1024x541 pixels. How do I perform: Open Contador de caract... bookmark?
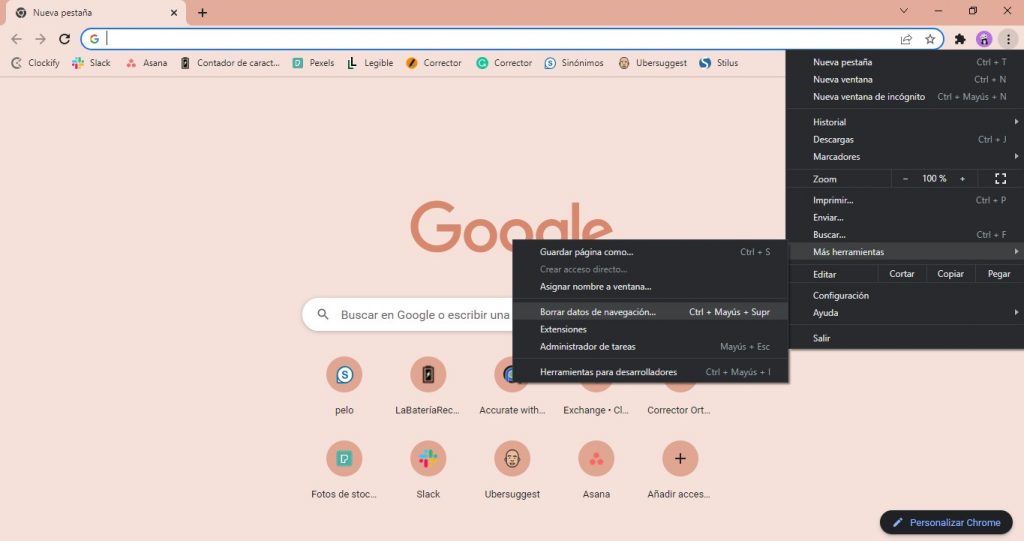[x=230, y=63]
